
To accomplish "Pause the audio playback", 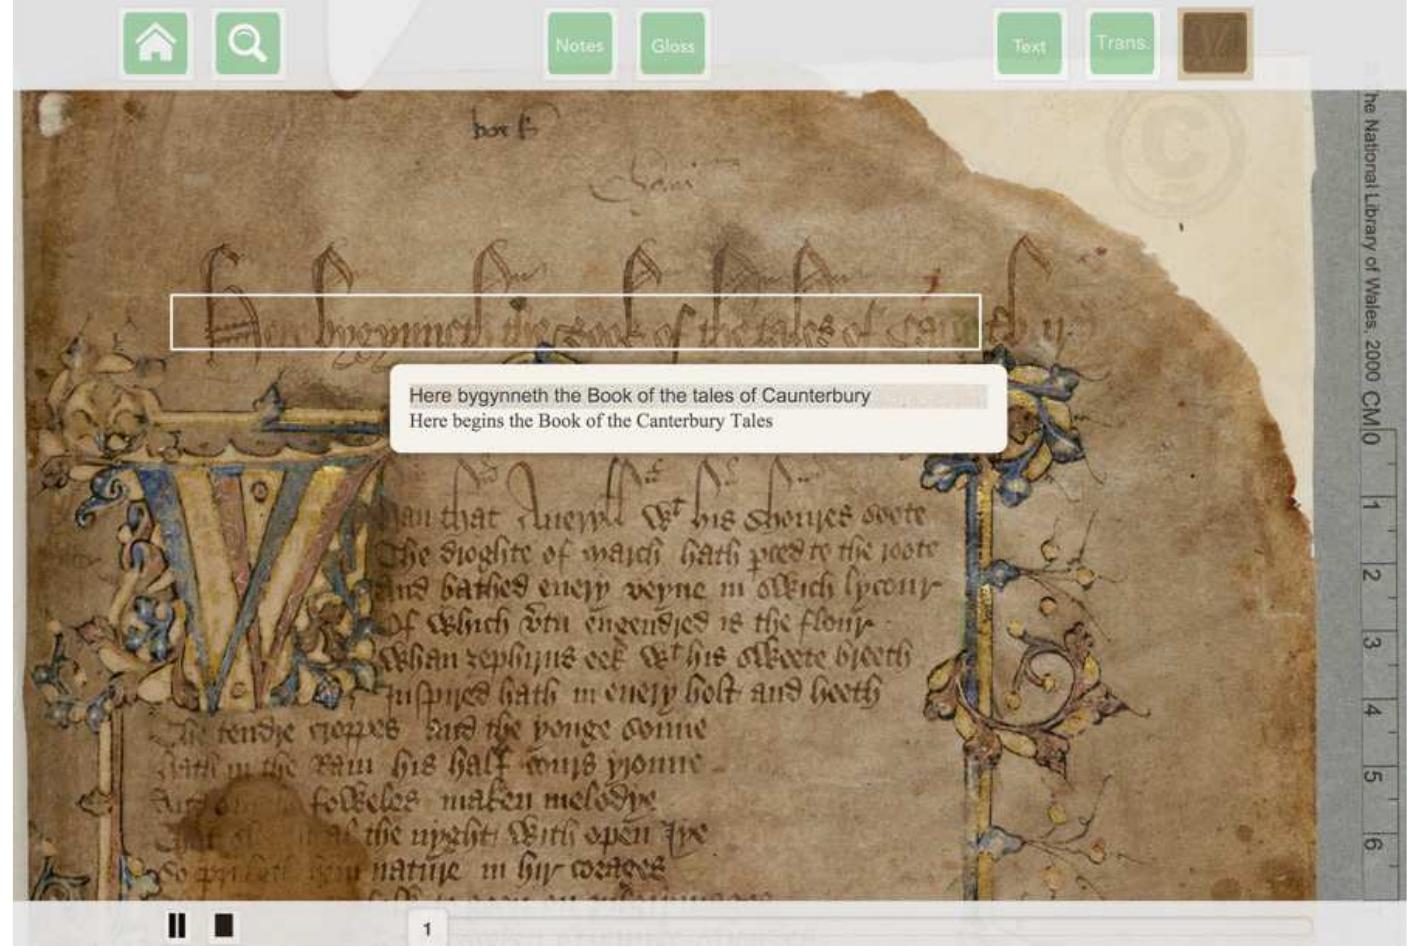I will (x=177, y=925).
